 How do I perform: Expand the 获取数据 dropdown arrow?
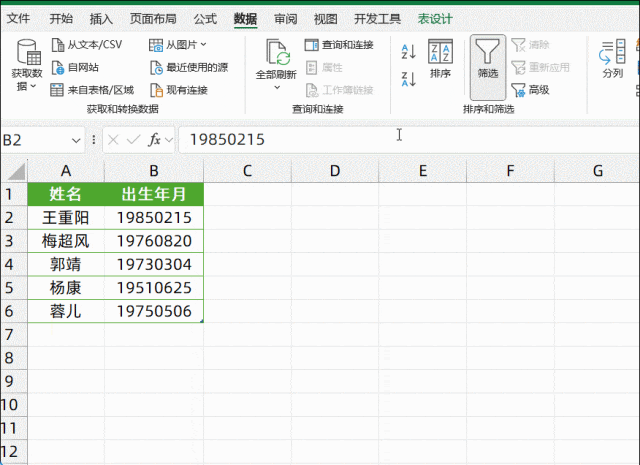[x=33, y=86]
